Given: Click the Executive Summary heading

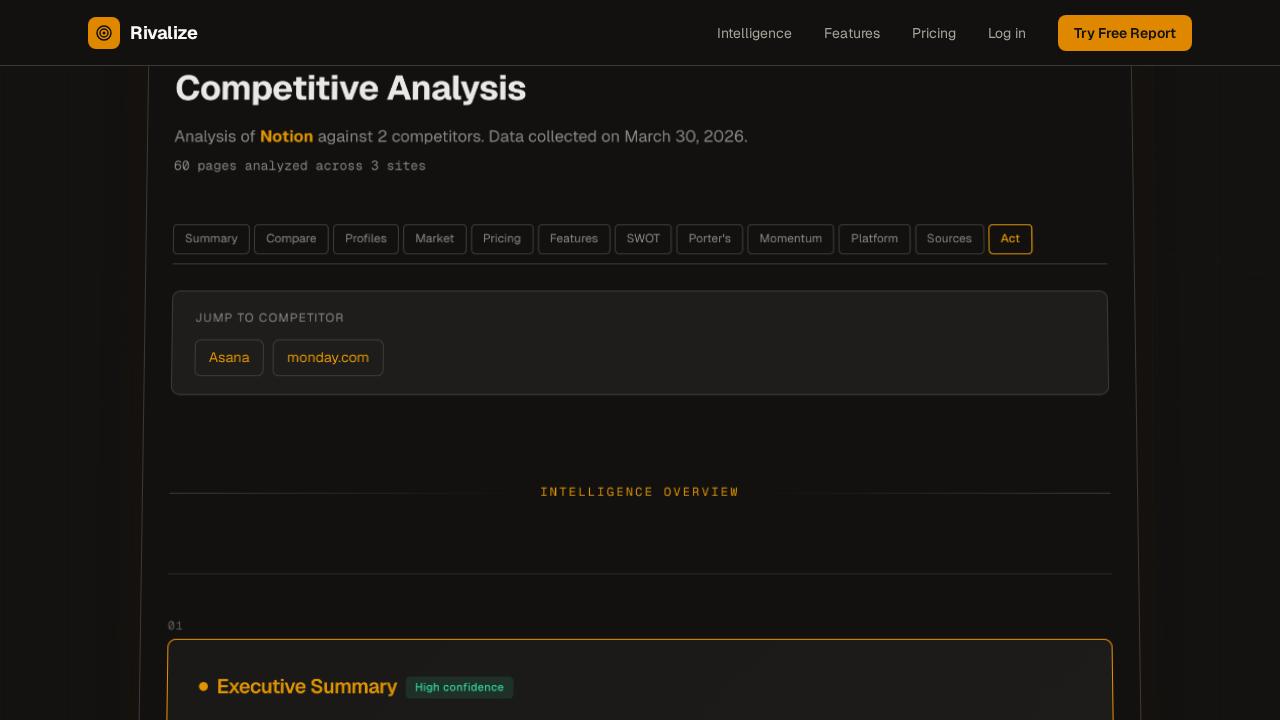Looking at the screenshot, I should 307,687.
